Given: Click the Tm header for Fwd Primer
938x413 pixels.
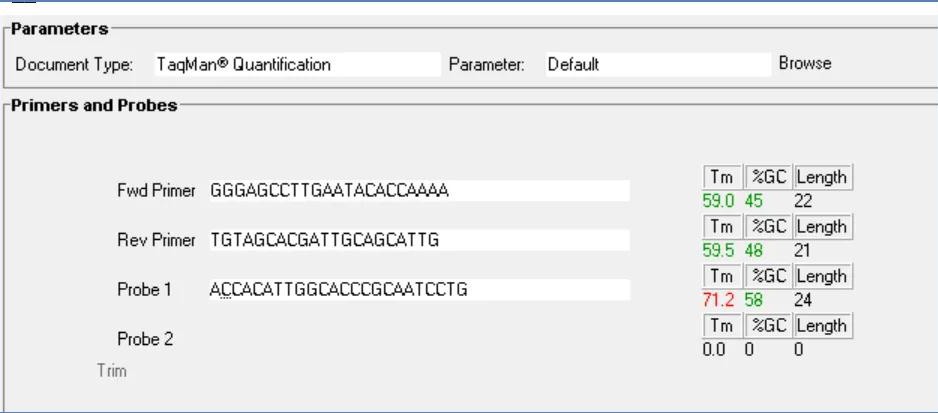Looking at the screenshot, I should point(722,177).
